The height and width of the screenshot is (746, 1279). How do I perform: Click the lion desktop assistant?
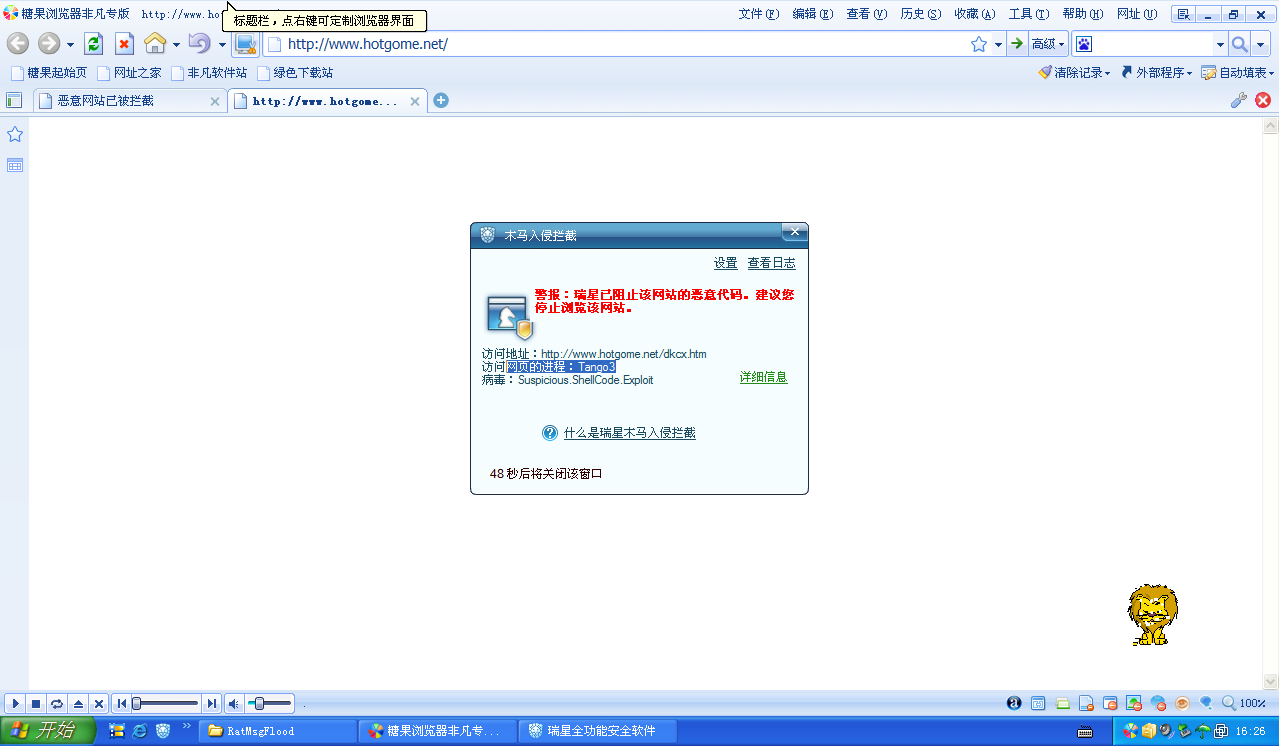pyautogui.click(x=1153, y=615)
